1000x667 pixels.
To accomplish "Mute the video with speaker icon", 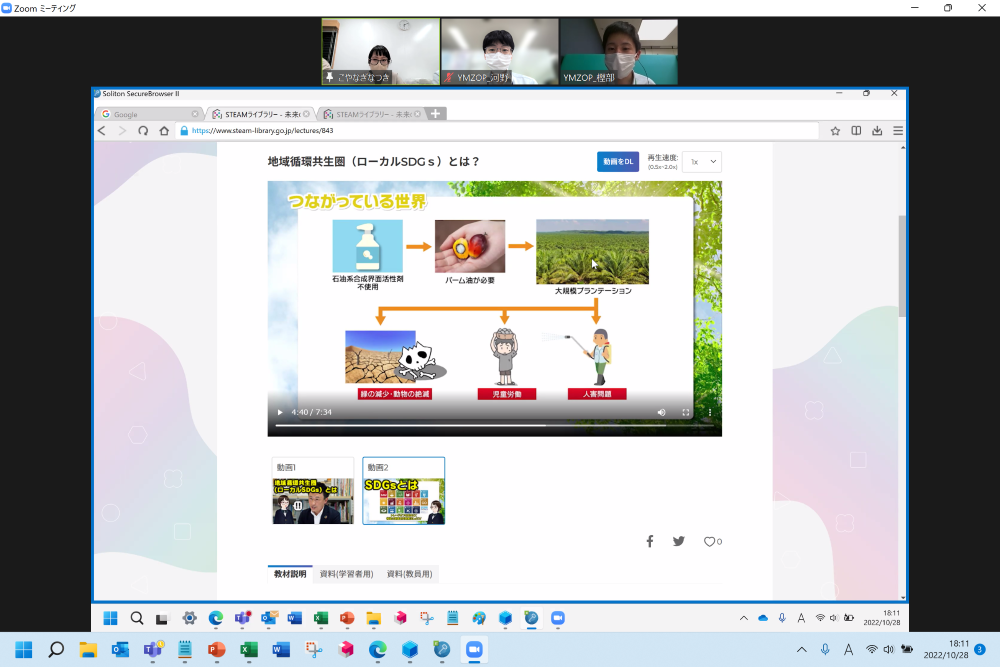I will coord(661,413).
